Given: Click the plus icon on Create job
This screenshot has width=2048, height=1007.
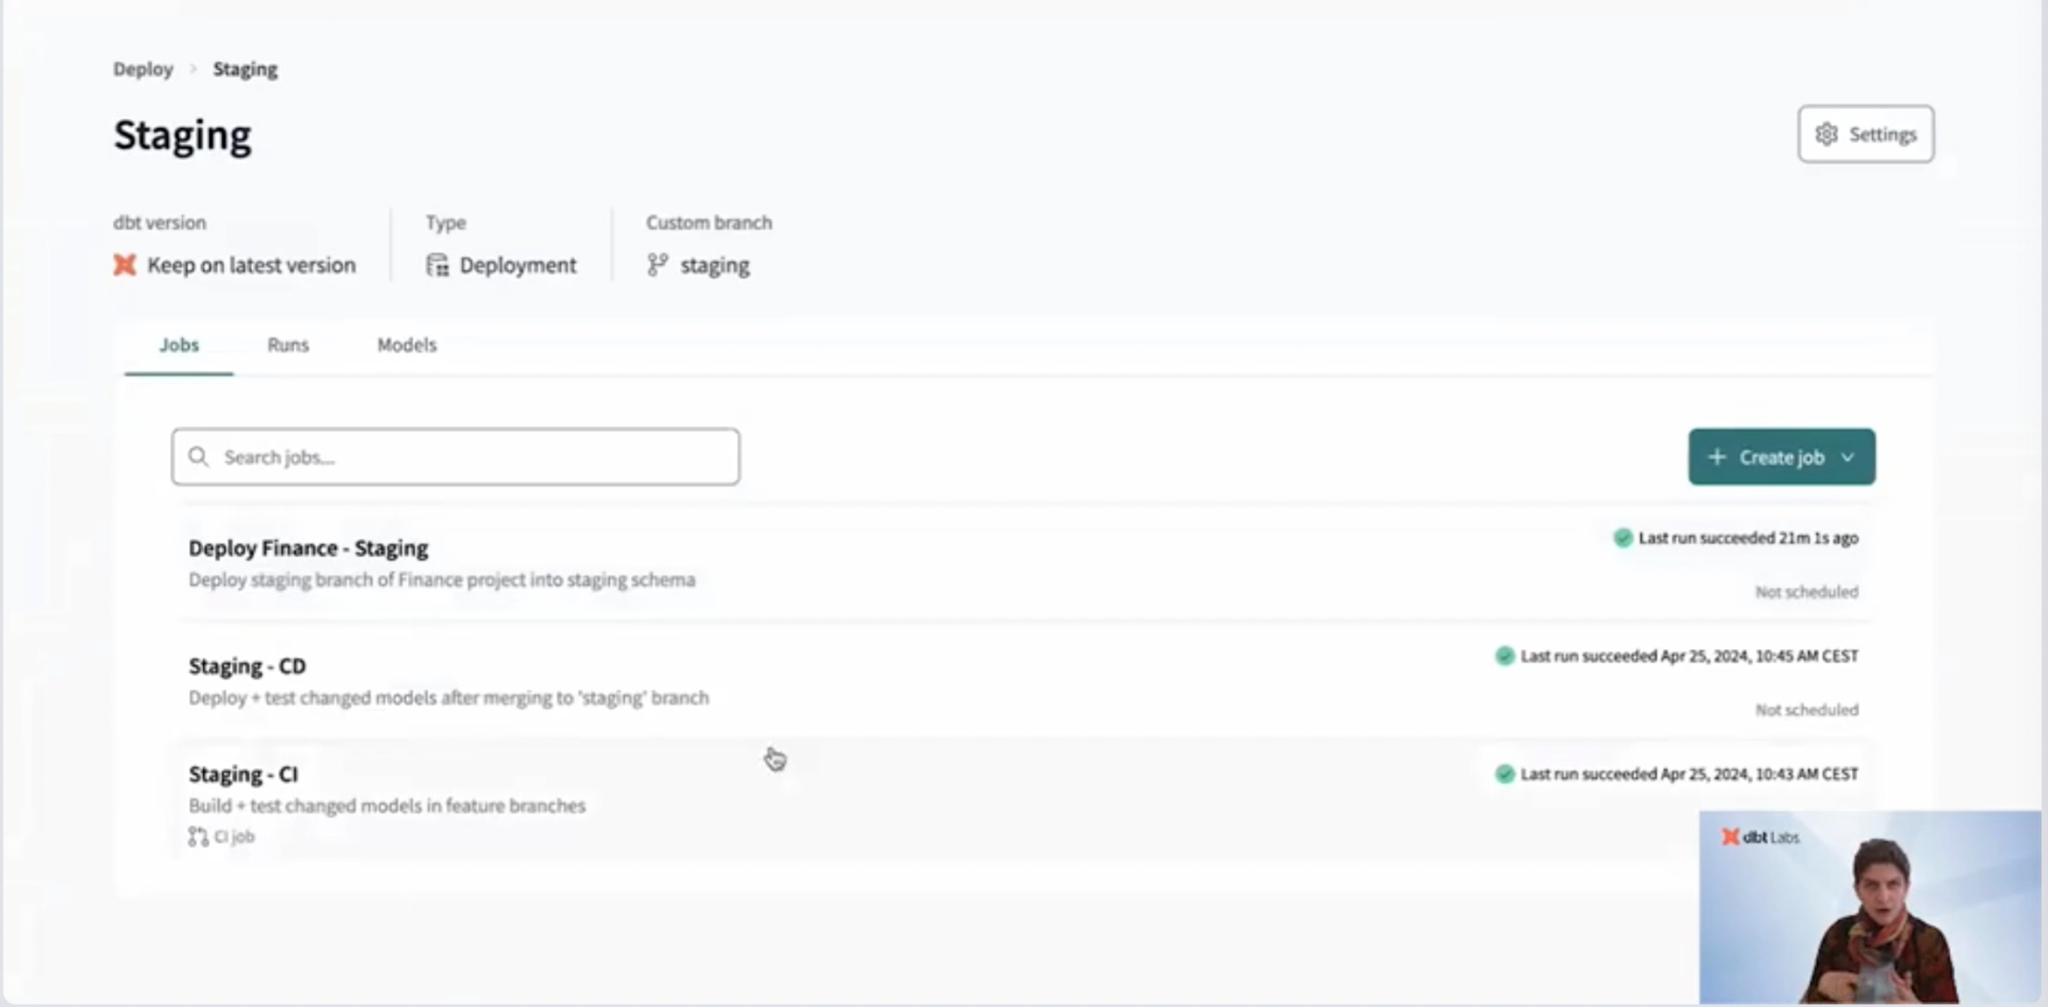Looking at the screenshot, I should click(x=1717, y=457).
